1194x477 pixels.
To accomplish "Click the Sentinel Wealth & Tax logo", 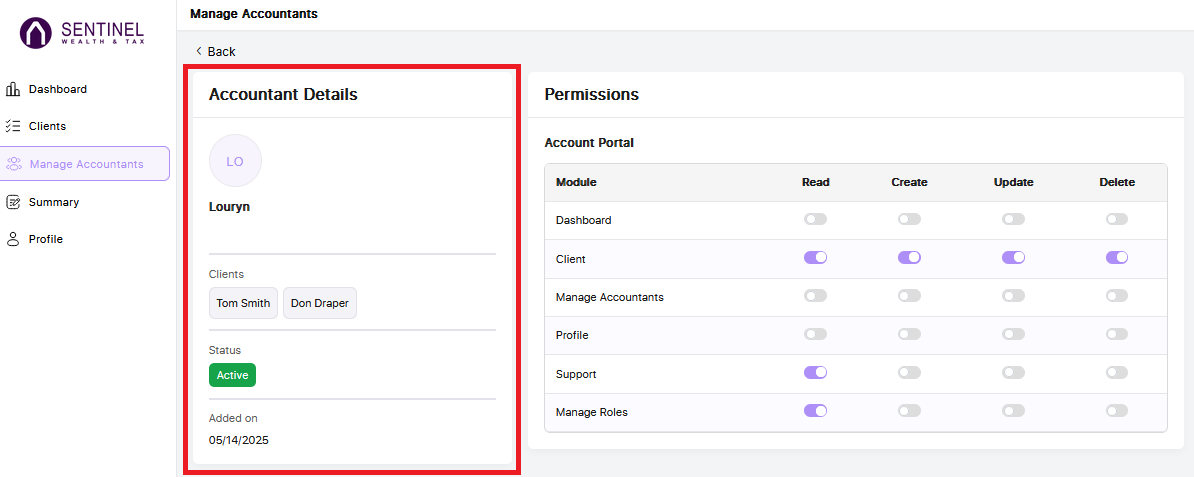I will (81, 34).
